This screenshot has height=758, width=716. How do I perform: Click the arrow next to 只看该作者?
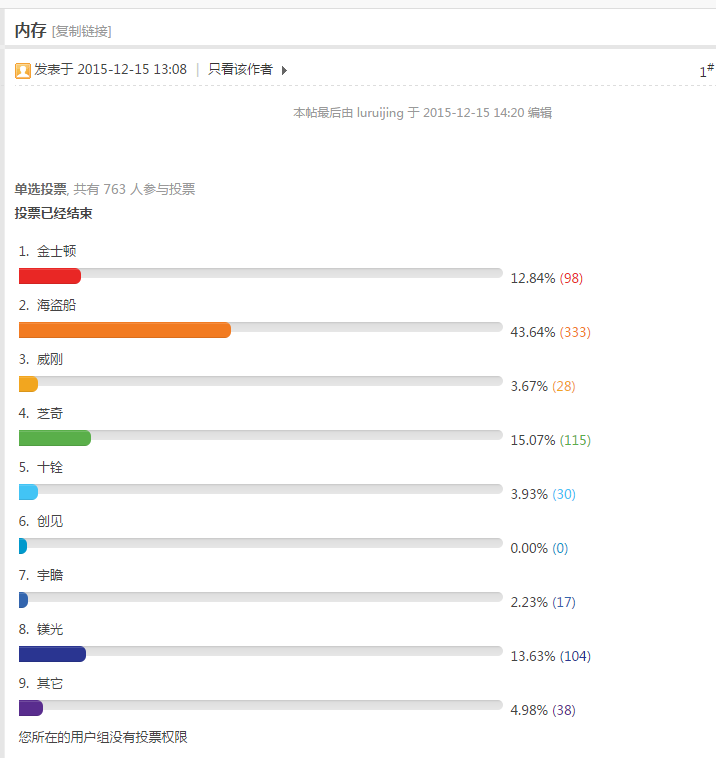pos(285,71)
